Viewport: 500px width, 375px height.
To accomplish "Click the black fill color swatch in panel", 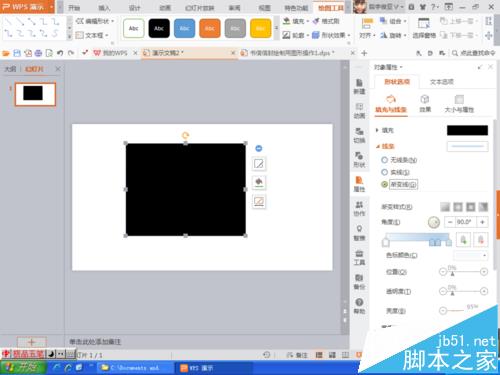I will (467, 130).
